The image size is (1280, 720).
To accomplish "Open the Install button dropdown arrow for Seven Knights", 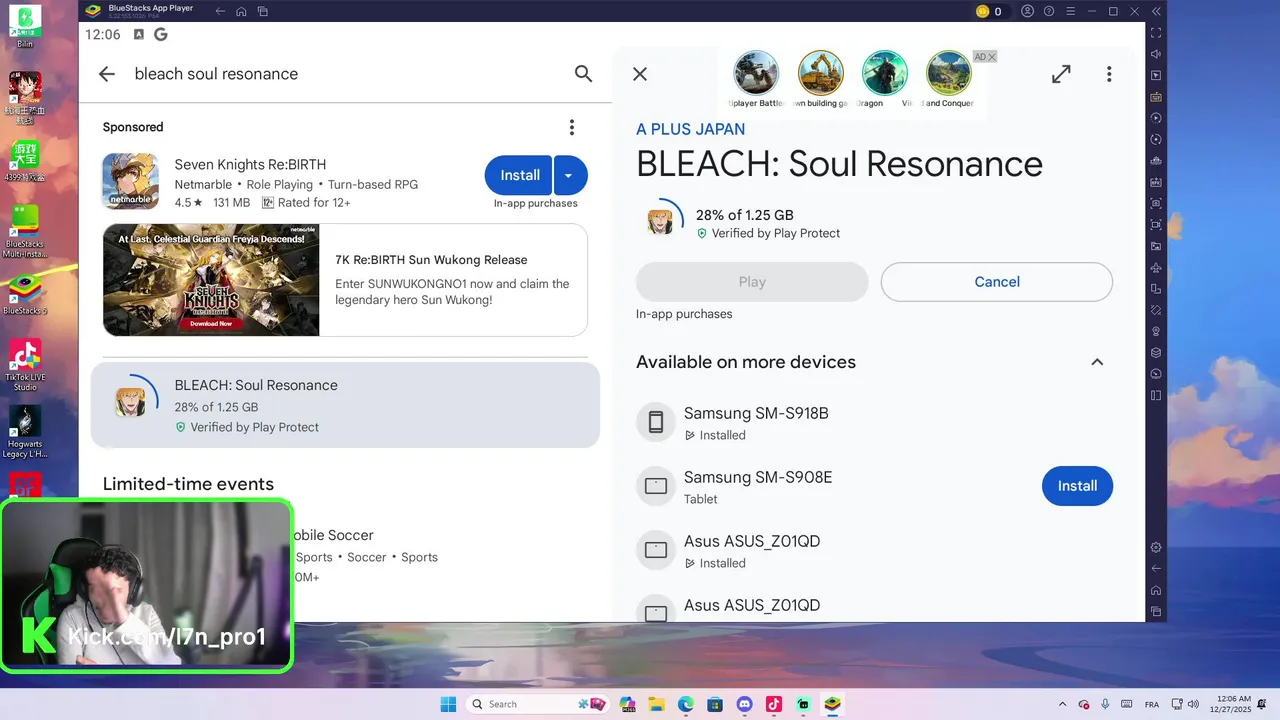I will (x=570, y=175).
